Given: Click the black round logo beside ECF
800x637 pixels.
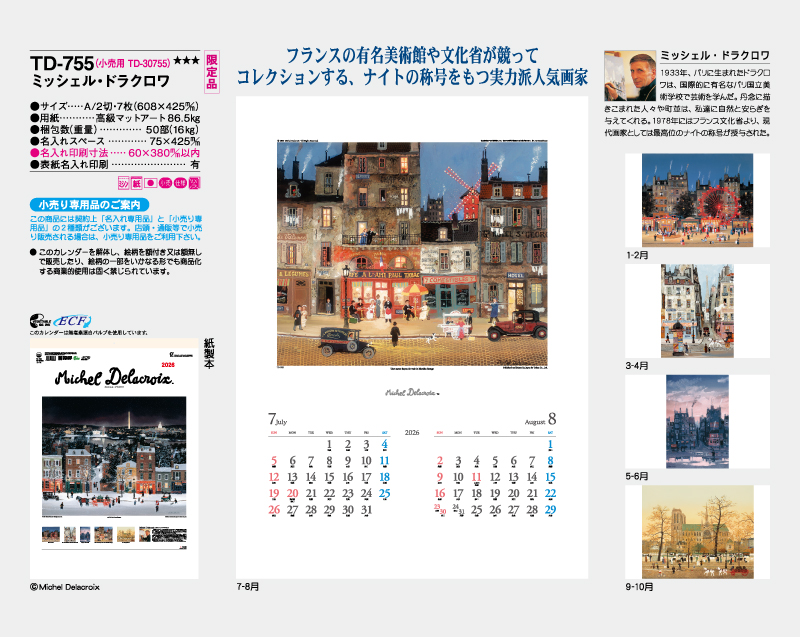Looking at the screenshot, I should [40, 321].
